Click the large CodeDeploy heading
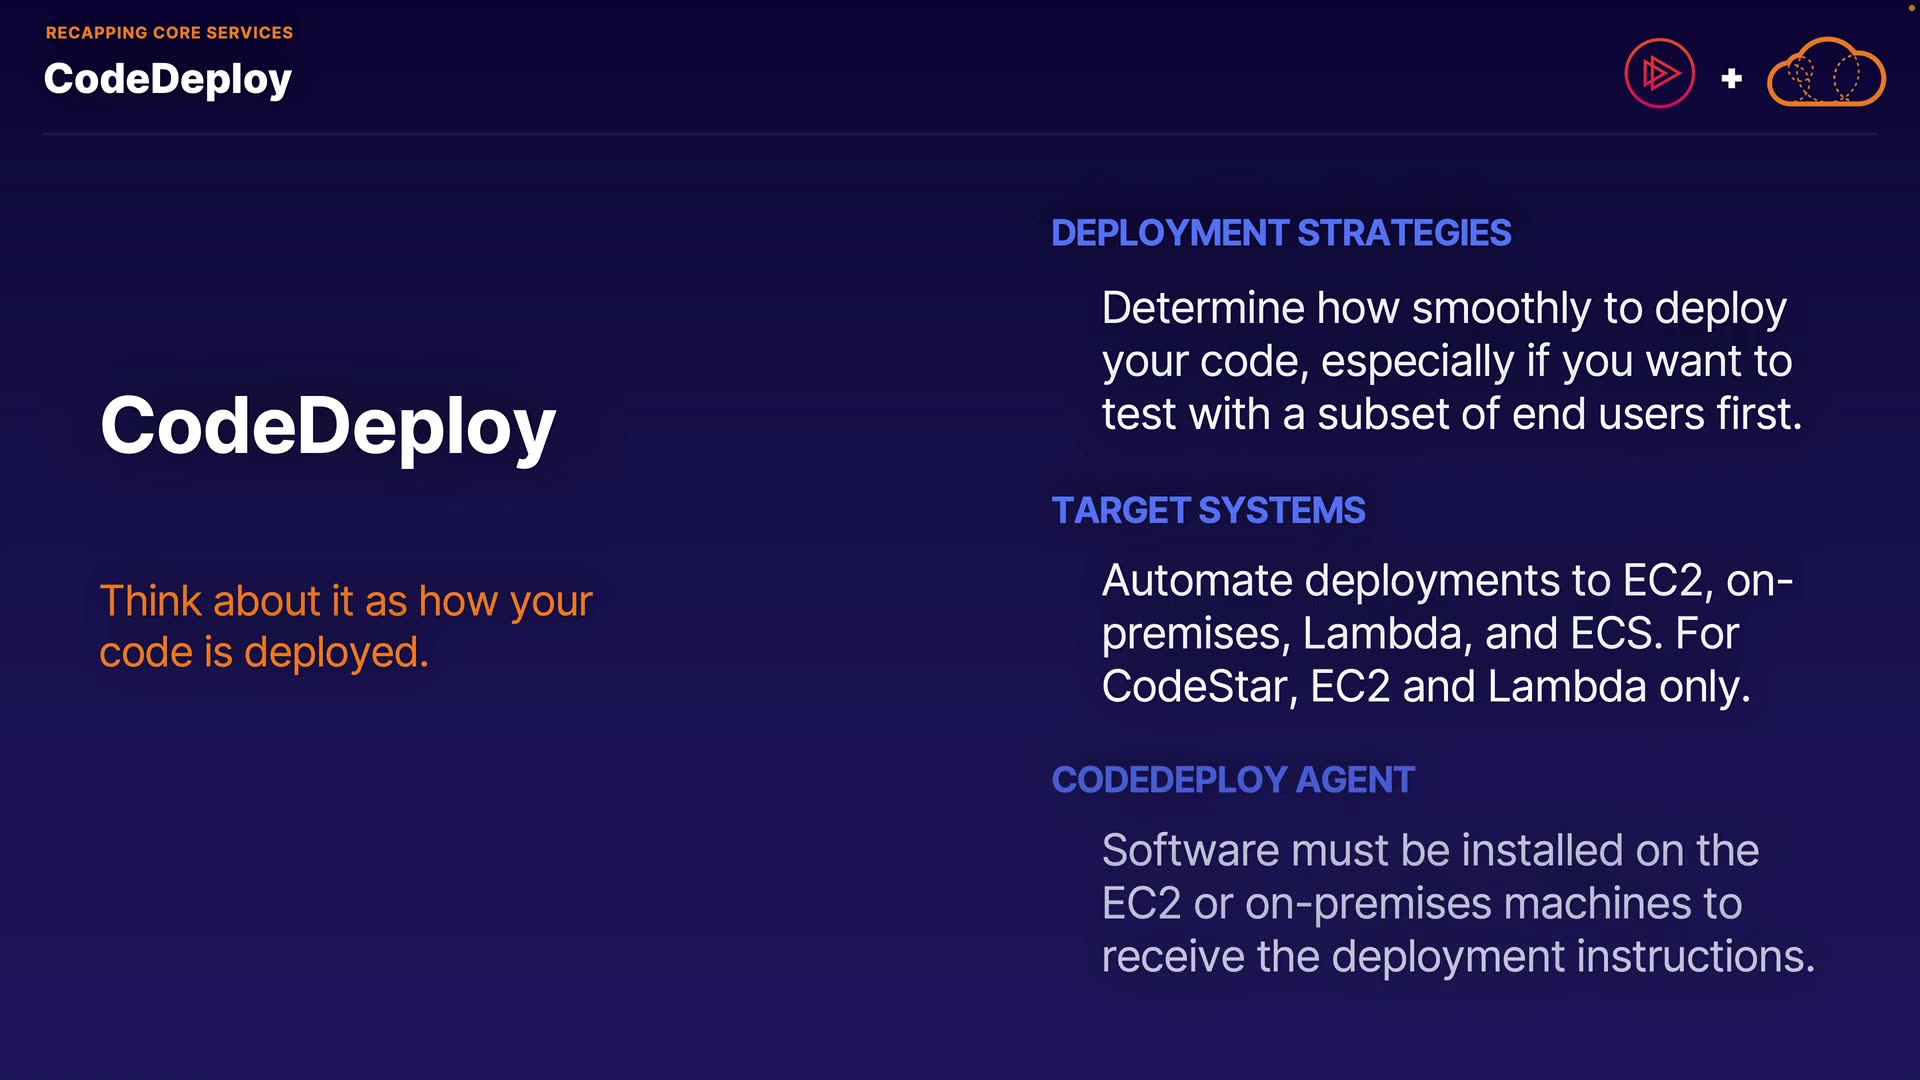The width and height of the screenshot is (1920, 1080). click(327, 426)
